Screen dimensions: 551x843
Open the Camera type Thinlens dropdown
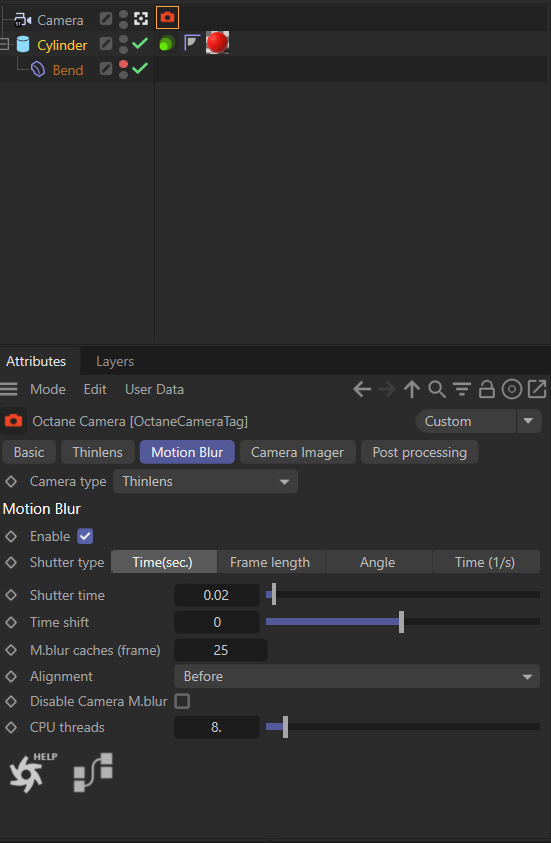205,481
